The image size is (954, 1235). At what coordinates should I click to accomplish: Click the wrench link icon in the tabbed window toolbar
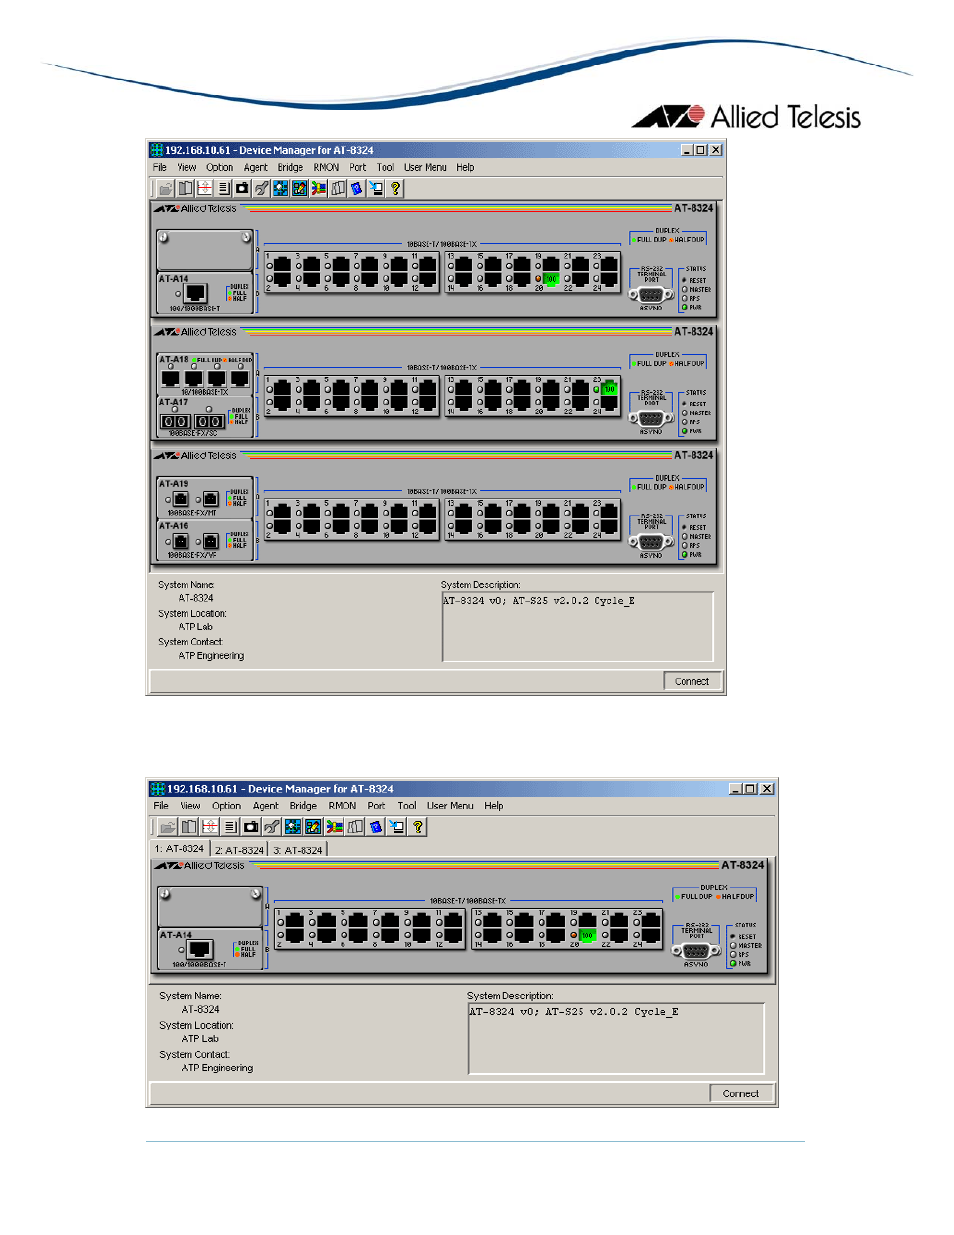pos(271,826)
